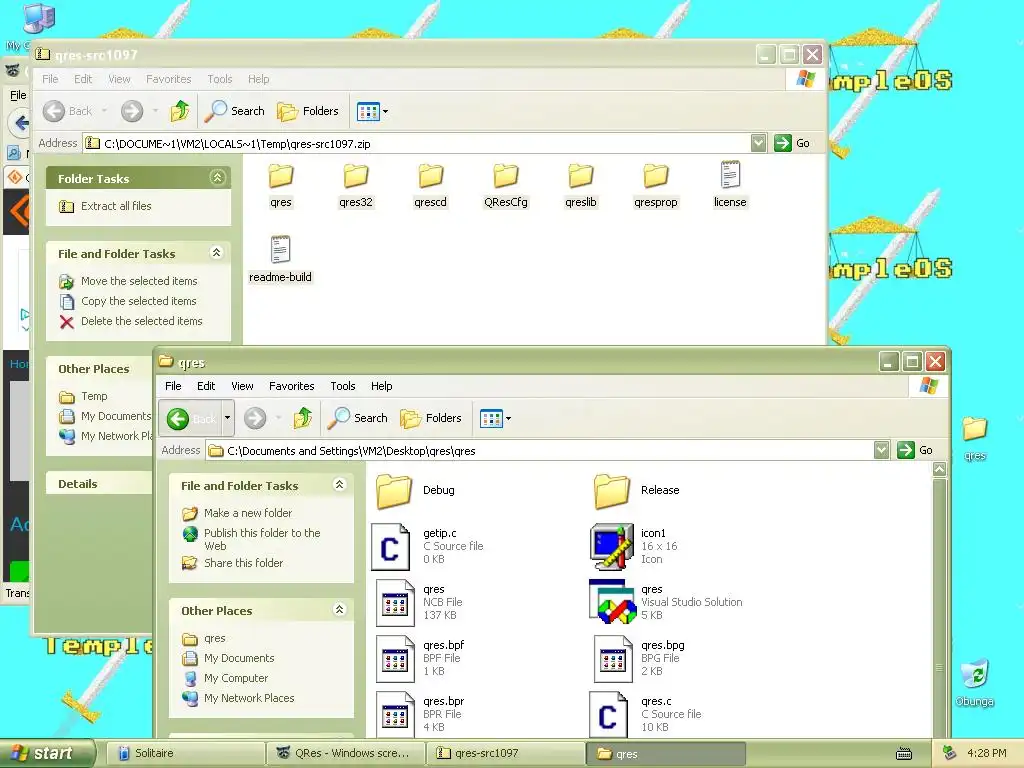Click Delete the selected items
1024x768 pixels.
pos(142,321)
